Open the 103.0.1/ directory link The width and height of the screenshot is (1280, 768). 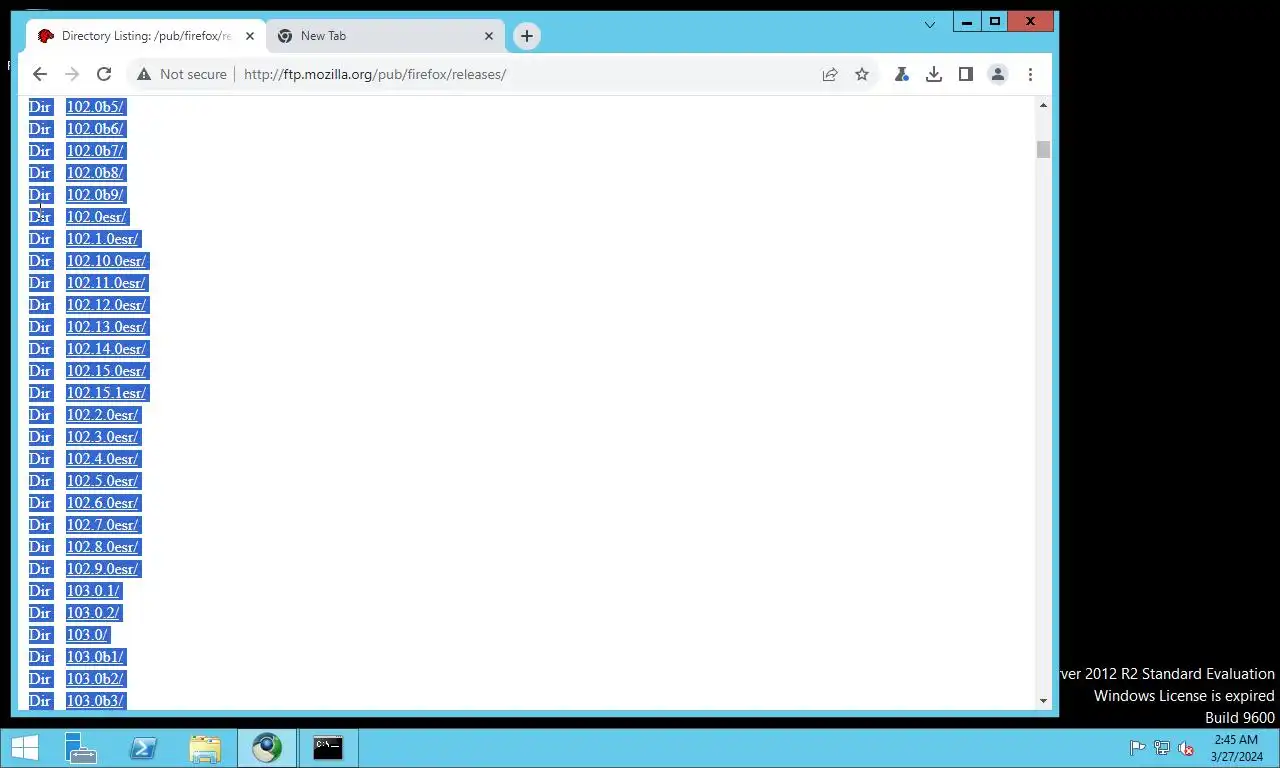[x=93, y=591]
